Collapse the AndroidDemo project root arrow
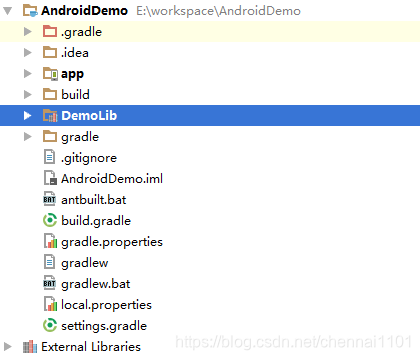This screenshot has height=360, width=420. point(7,11)
